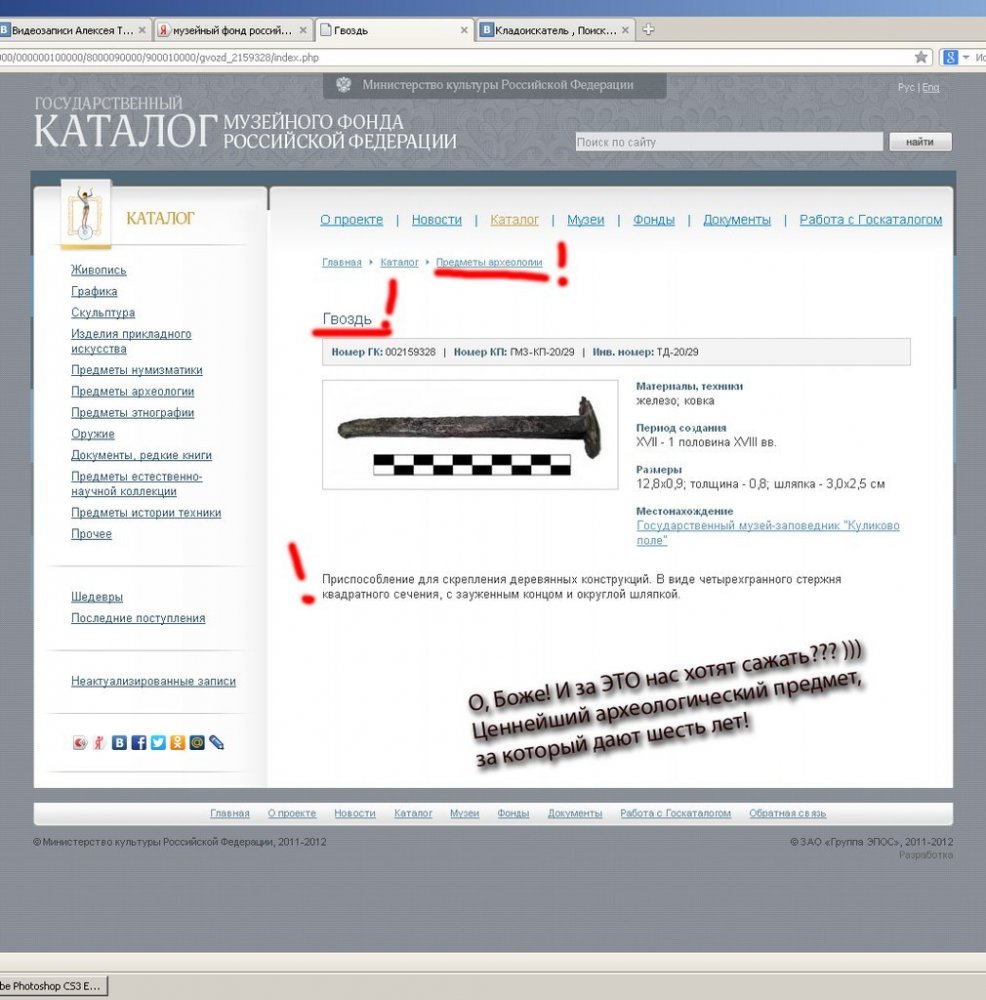
Task: Click the red speaker accessibility icon
Action: (80, 743)
